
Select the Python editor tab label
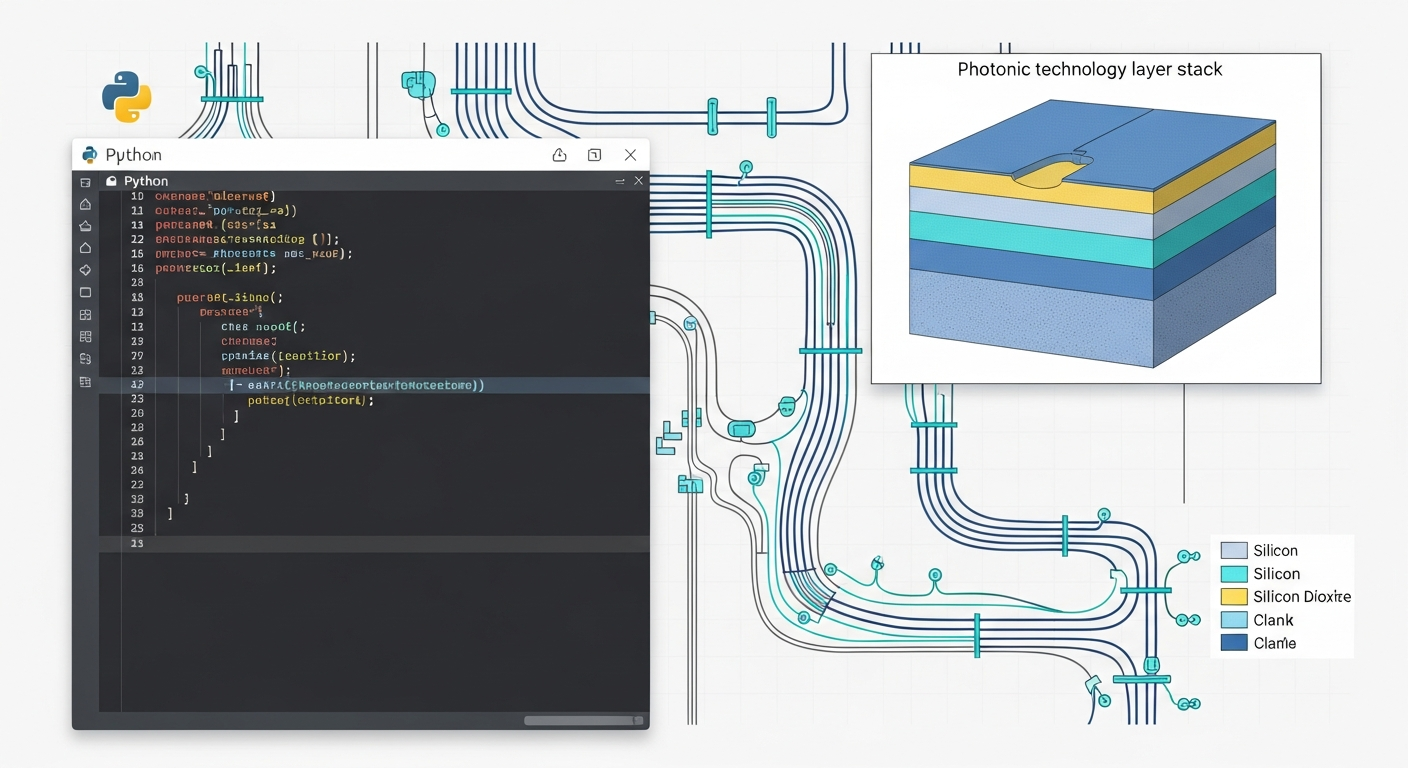pos(146,182)
